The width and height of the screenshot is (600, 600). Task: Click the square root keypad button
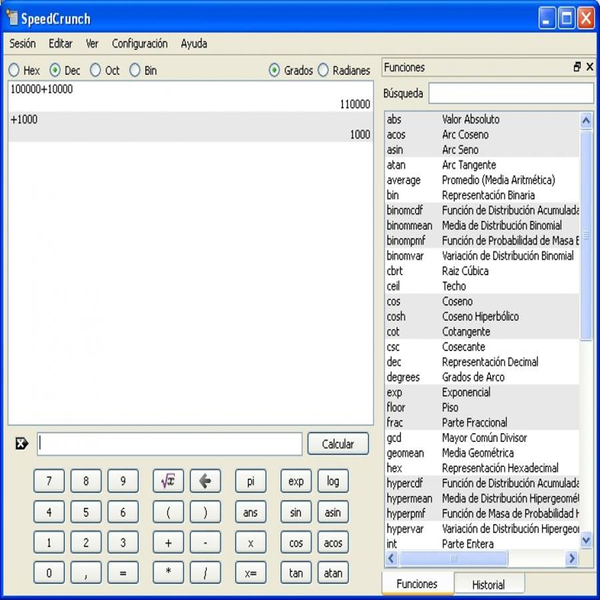168,481
